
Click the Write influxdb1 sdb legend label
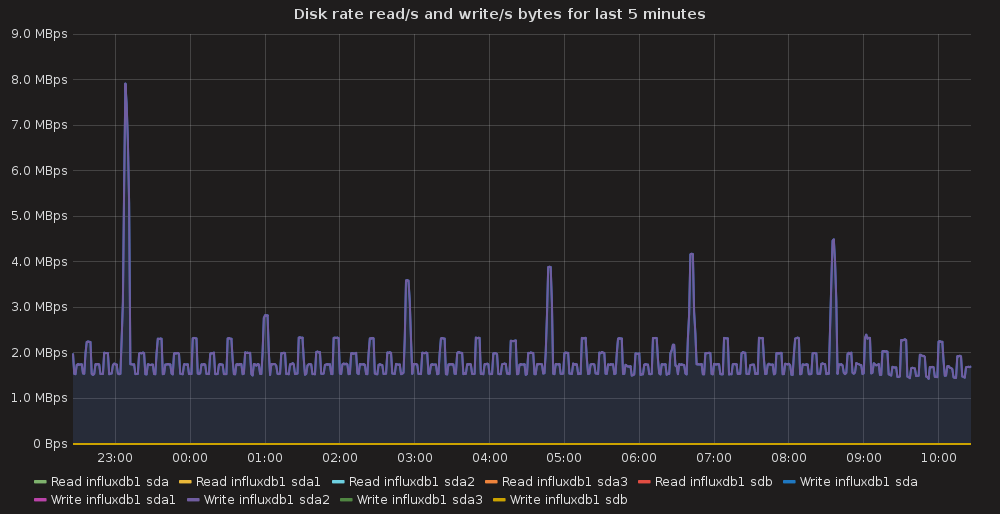pyautogui.click(x=568, y=499)
